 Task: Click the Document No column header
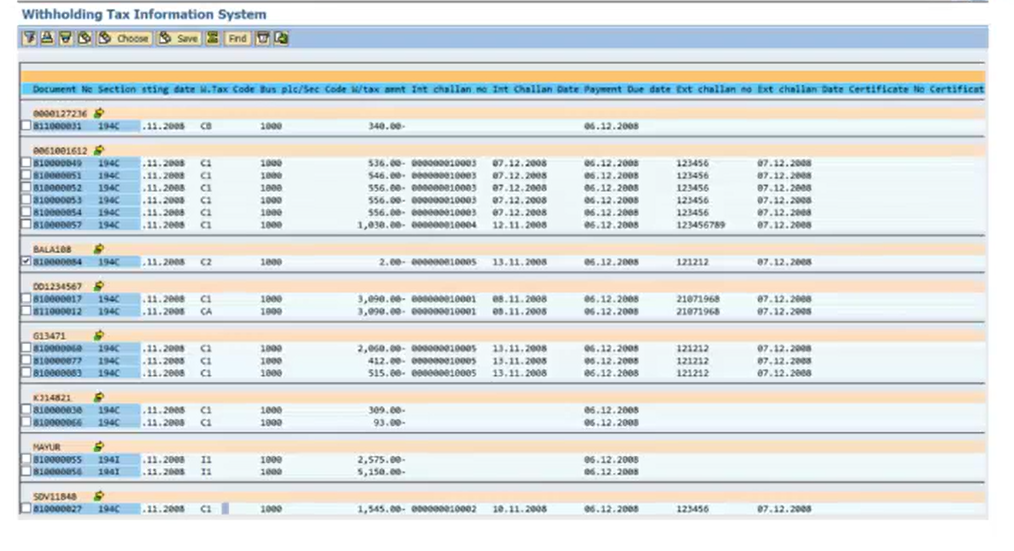(63, 89)
